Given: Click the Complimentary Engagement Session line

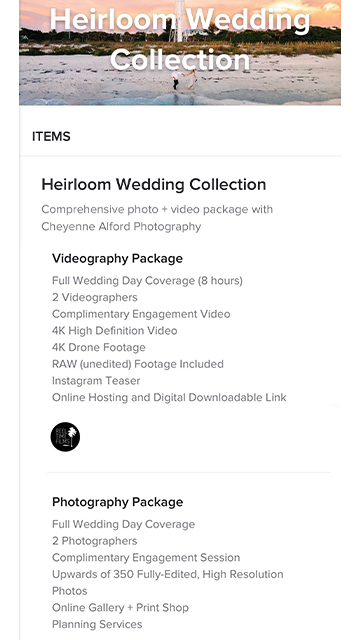Looking at the screenshot, I should pos(146,558).
